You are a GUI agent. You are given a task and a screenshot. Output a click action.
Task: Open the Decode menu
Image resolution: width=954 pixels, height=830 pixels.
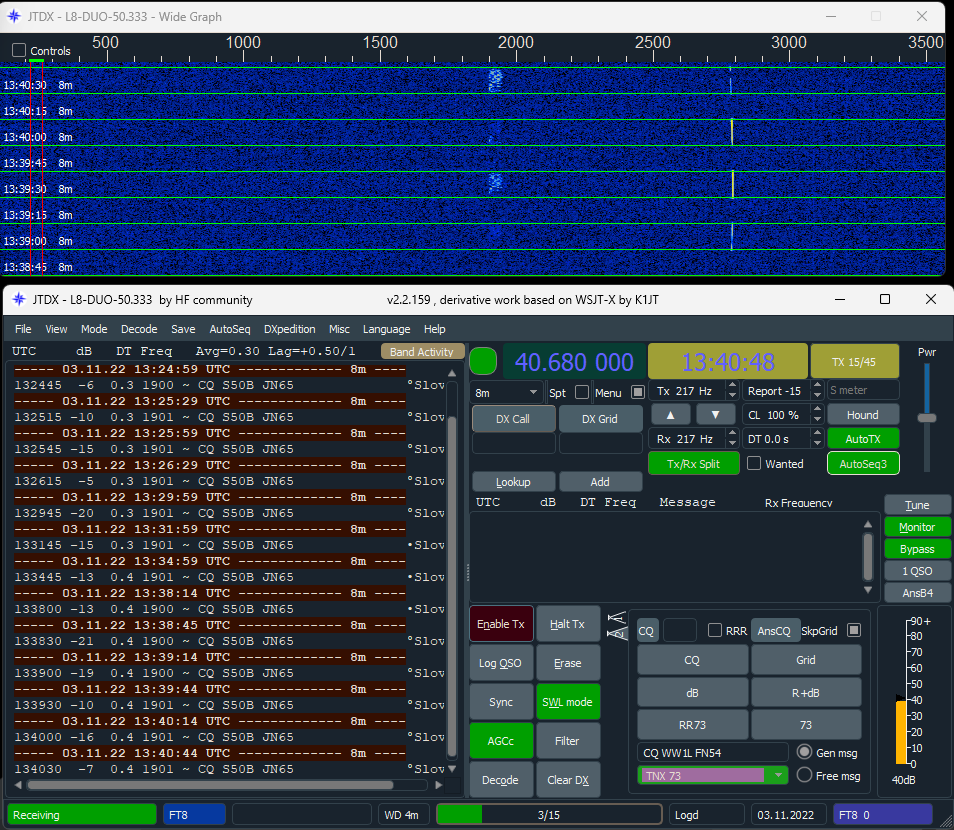139,329
